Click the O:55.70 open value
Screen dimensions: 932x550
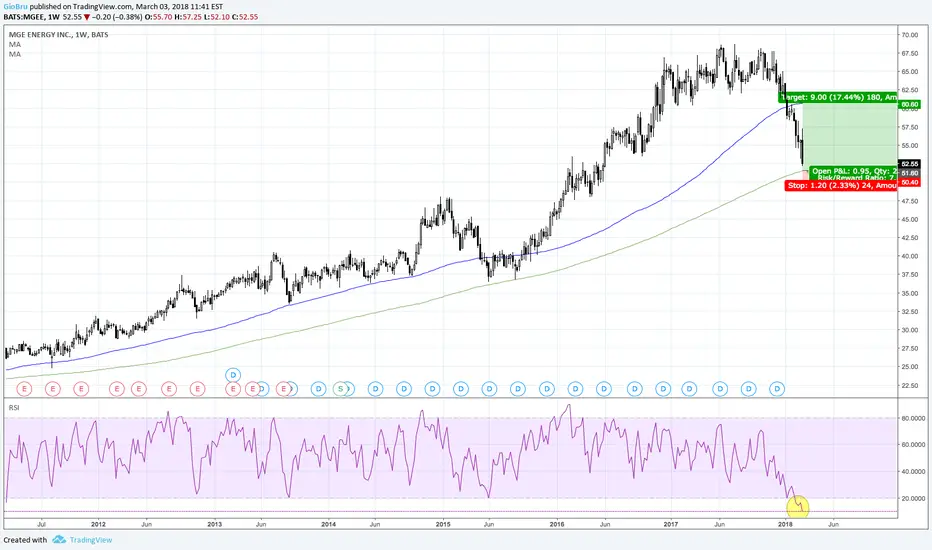pos(160,17)
